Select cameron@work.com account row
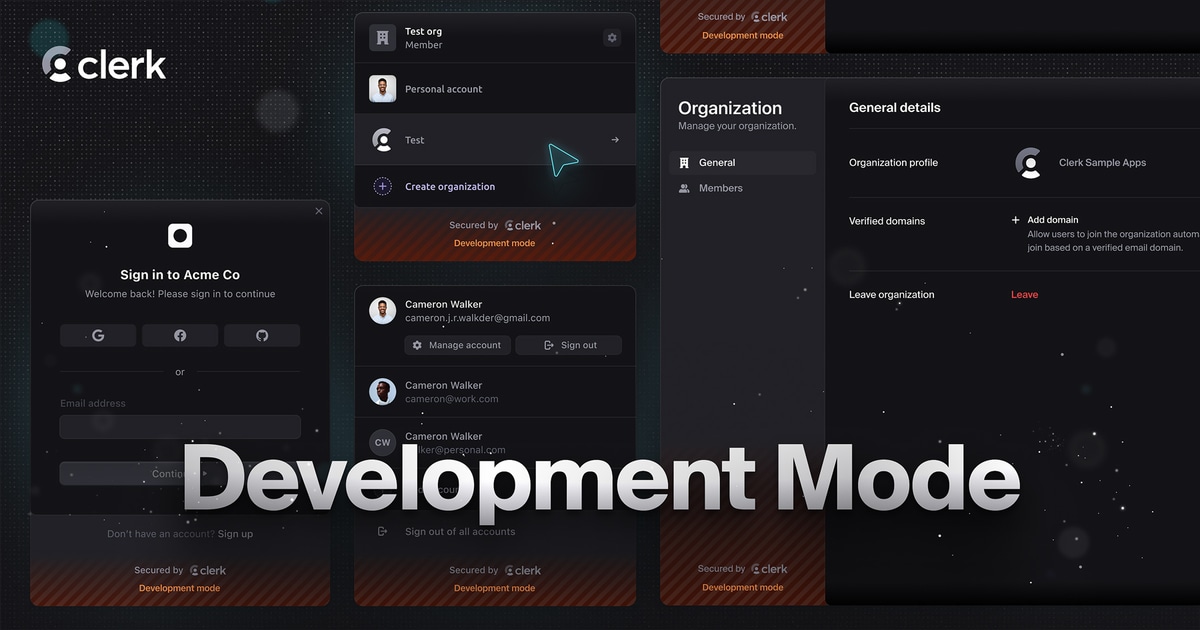 pos(495,392)
